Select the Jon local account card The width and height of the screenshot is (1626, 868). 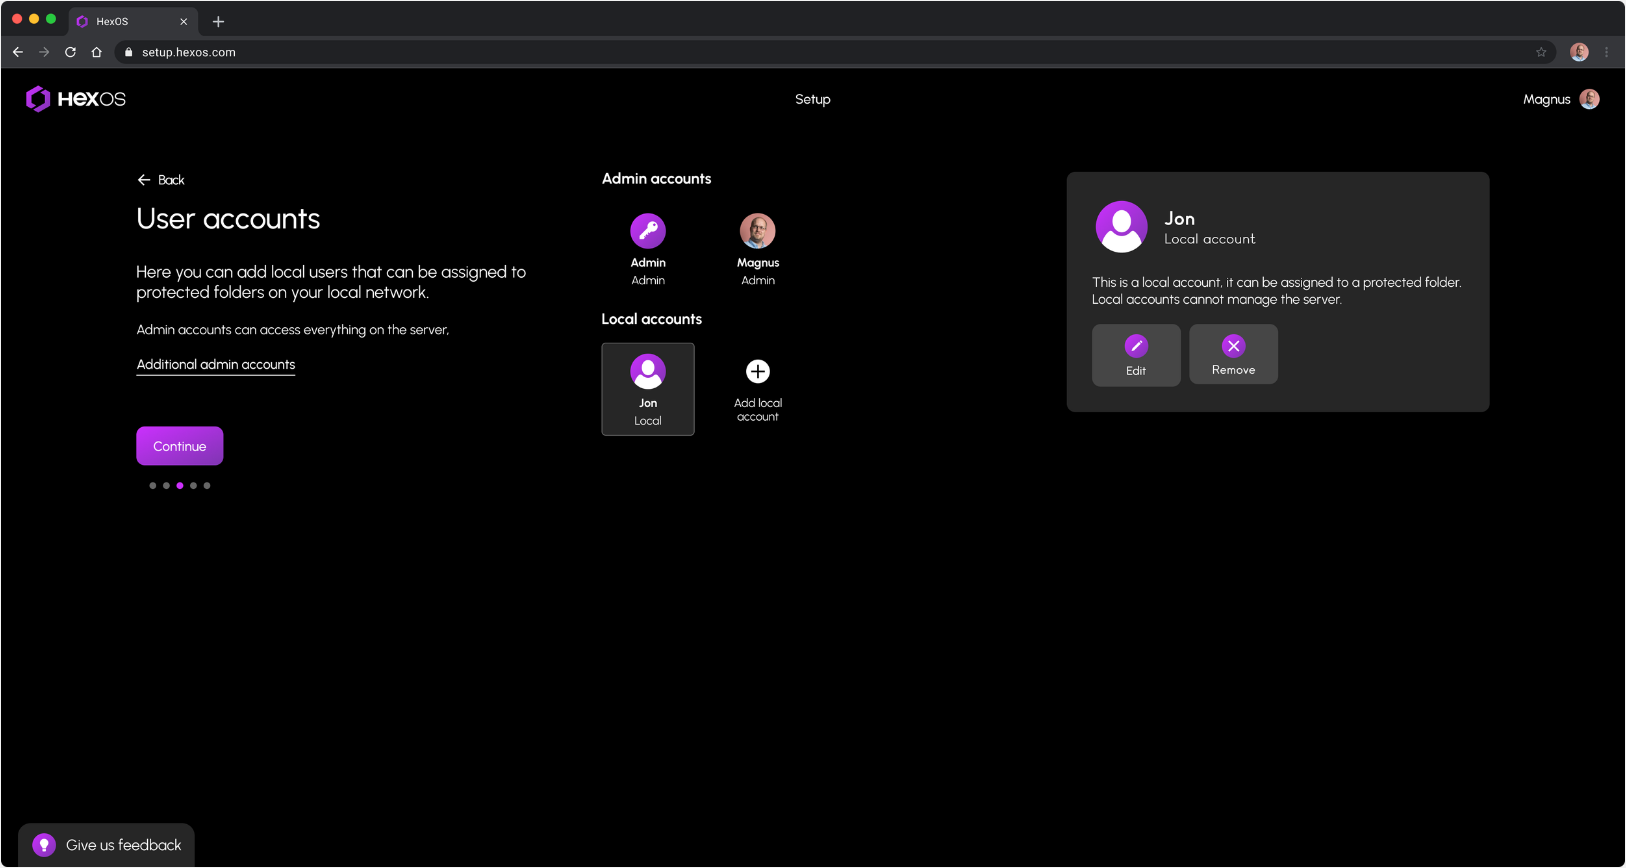pos(648,389)
